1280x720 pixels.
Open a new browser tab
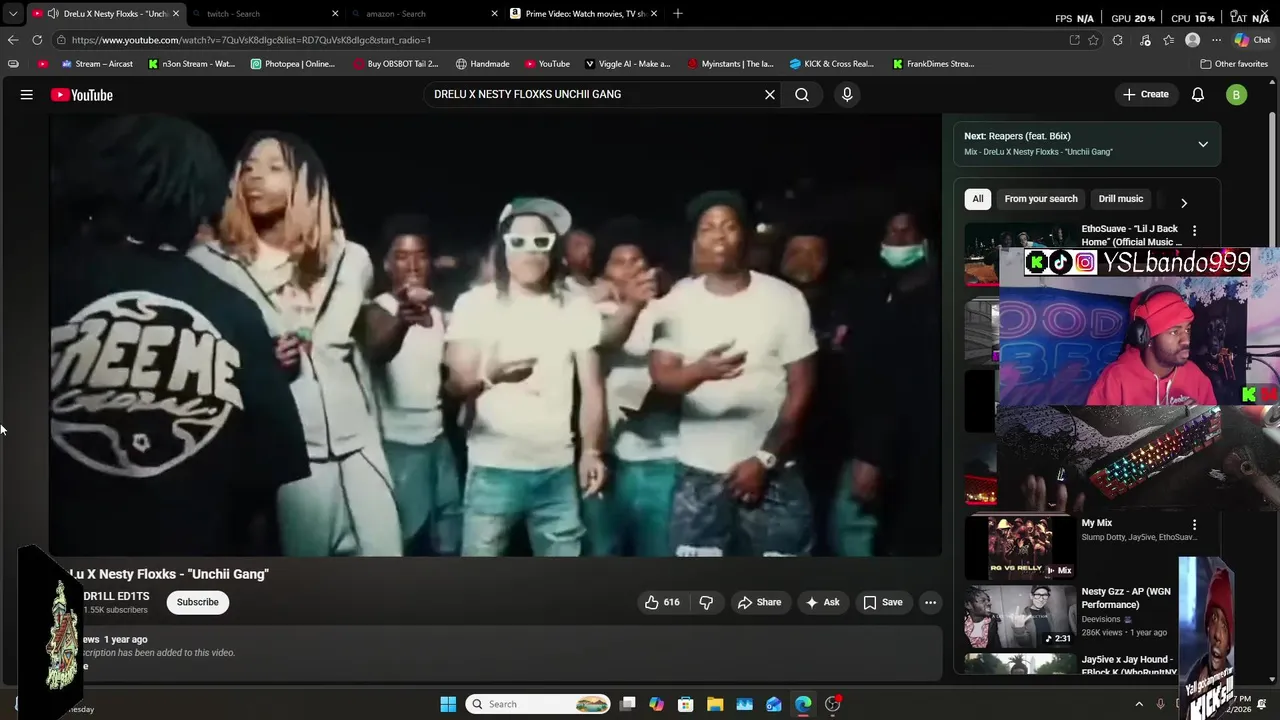click(x=678, y=13)
